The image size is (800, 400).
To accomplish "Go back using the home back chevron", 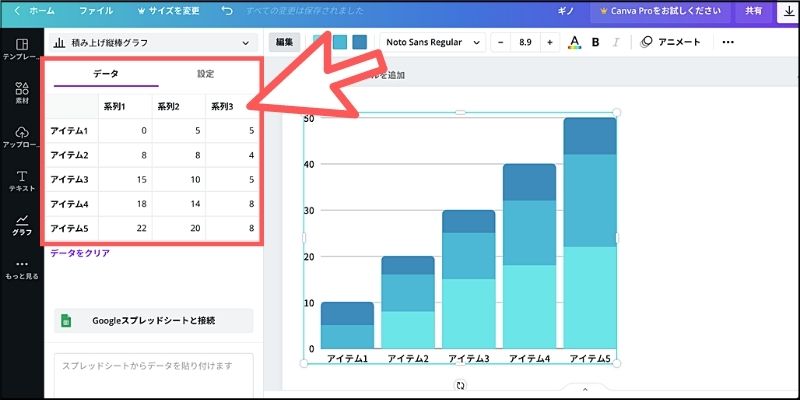I will click(x=17, y=11).
